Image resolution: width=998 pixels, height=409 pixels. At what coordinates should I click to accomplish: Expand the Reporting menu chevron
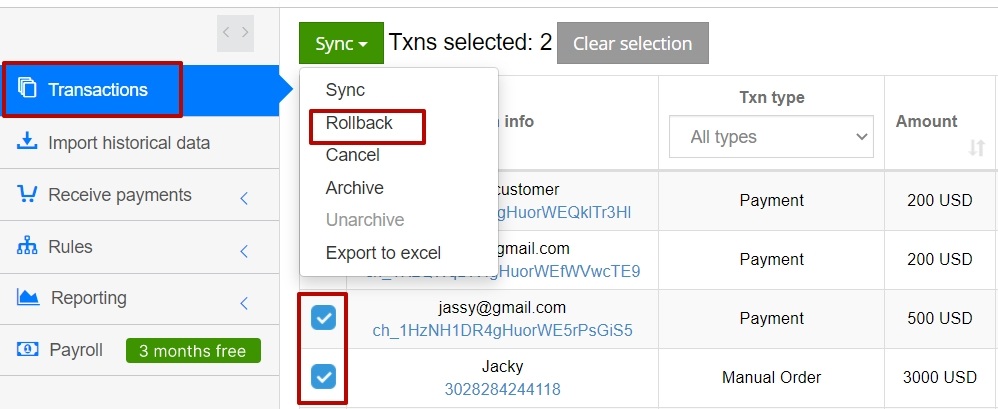pyautogui.click(x=244, y=303)
